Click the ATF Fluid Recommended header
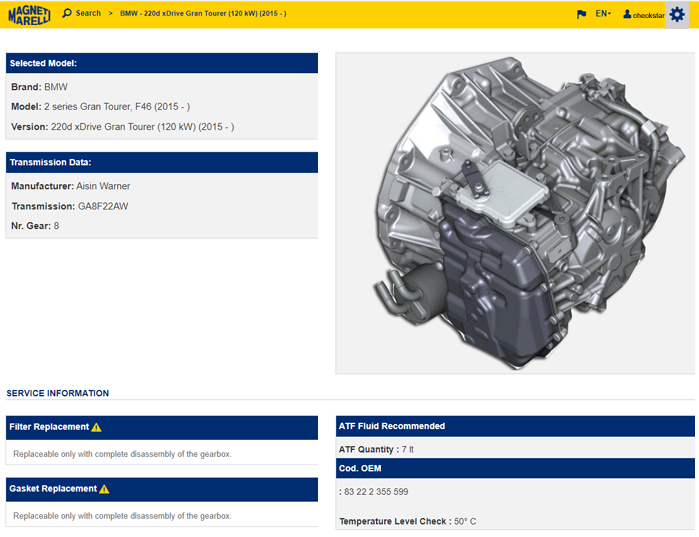The width and height of the screenshot is (699, 537). tap(515, 426)
